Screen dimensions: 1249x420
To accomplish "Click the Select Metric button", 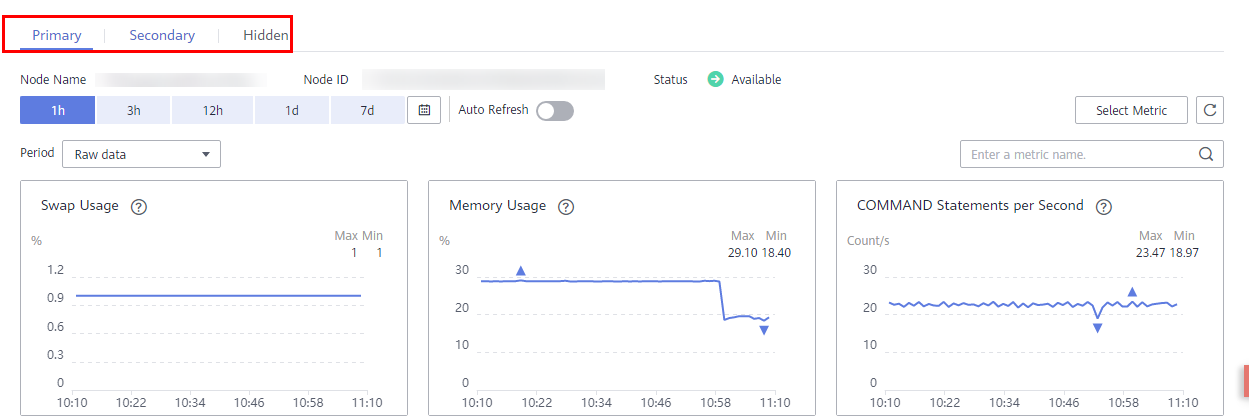I will coord(1131,110).
